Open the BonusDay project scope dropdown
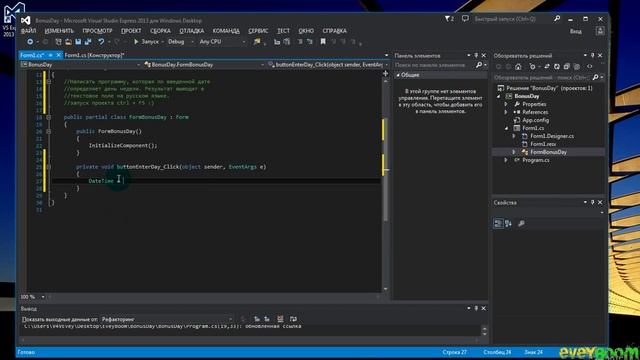The width and height of the screenshot is (640, 360). click(x=81, y=64)
